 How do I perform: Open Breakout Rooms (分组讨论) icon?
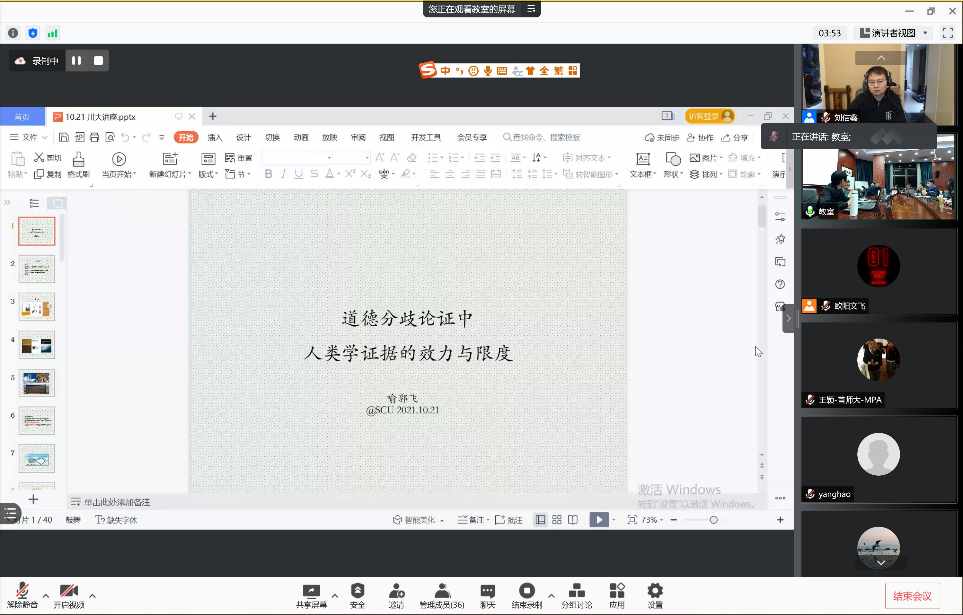click(575, 592)
